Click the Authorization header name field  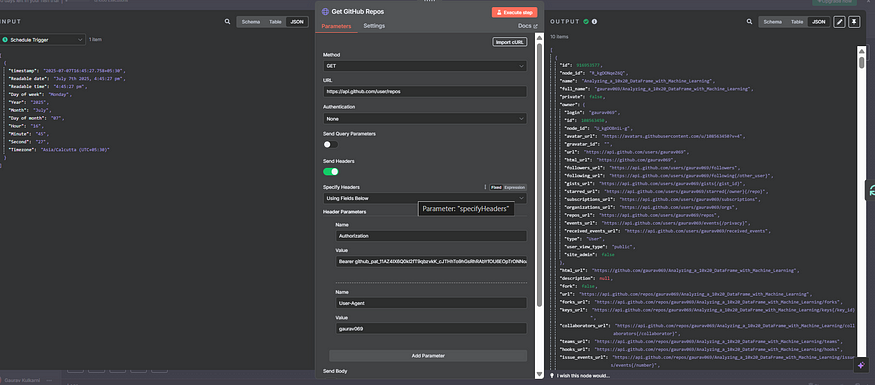431,236
